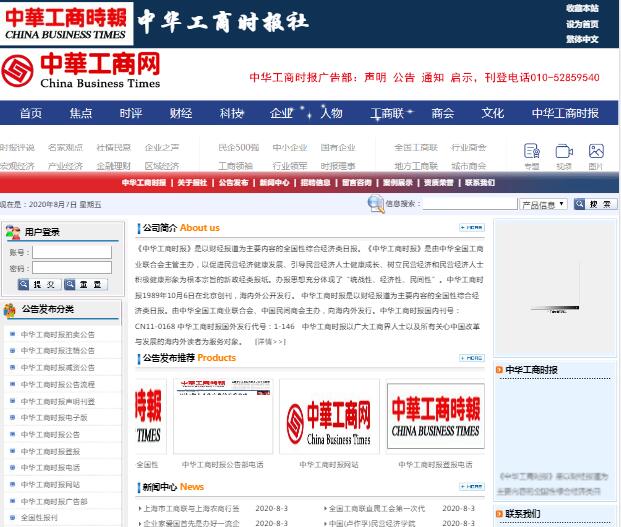Open 企业 navigation item
621x527 pixels.
281,113
